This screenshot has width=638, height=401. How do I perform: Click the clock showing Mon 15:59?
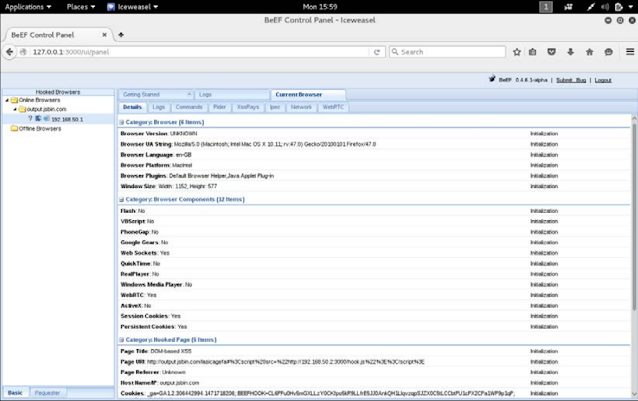320,7
